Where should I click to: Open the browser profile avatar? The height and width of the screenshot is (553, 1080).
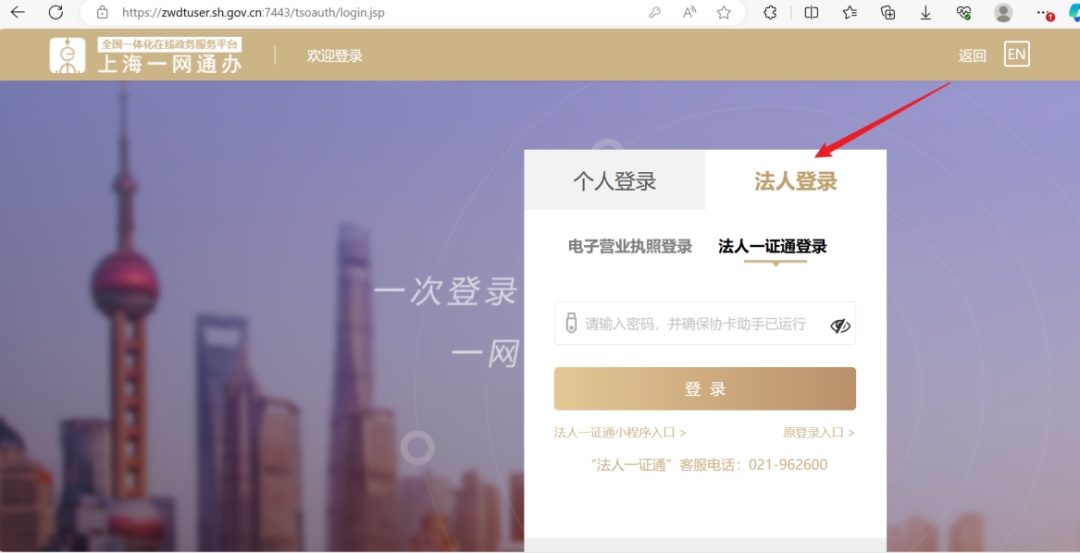point(1003,13)
